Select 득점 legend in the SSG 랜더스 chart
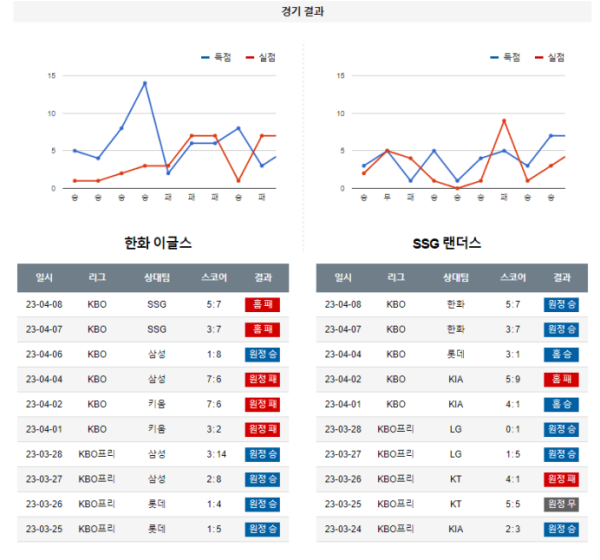 pyautogui.click(x=505, y=57)
